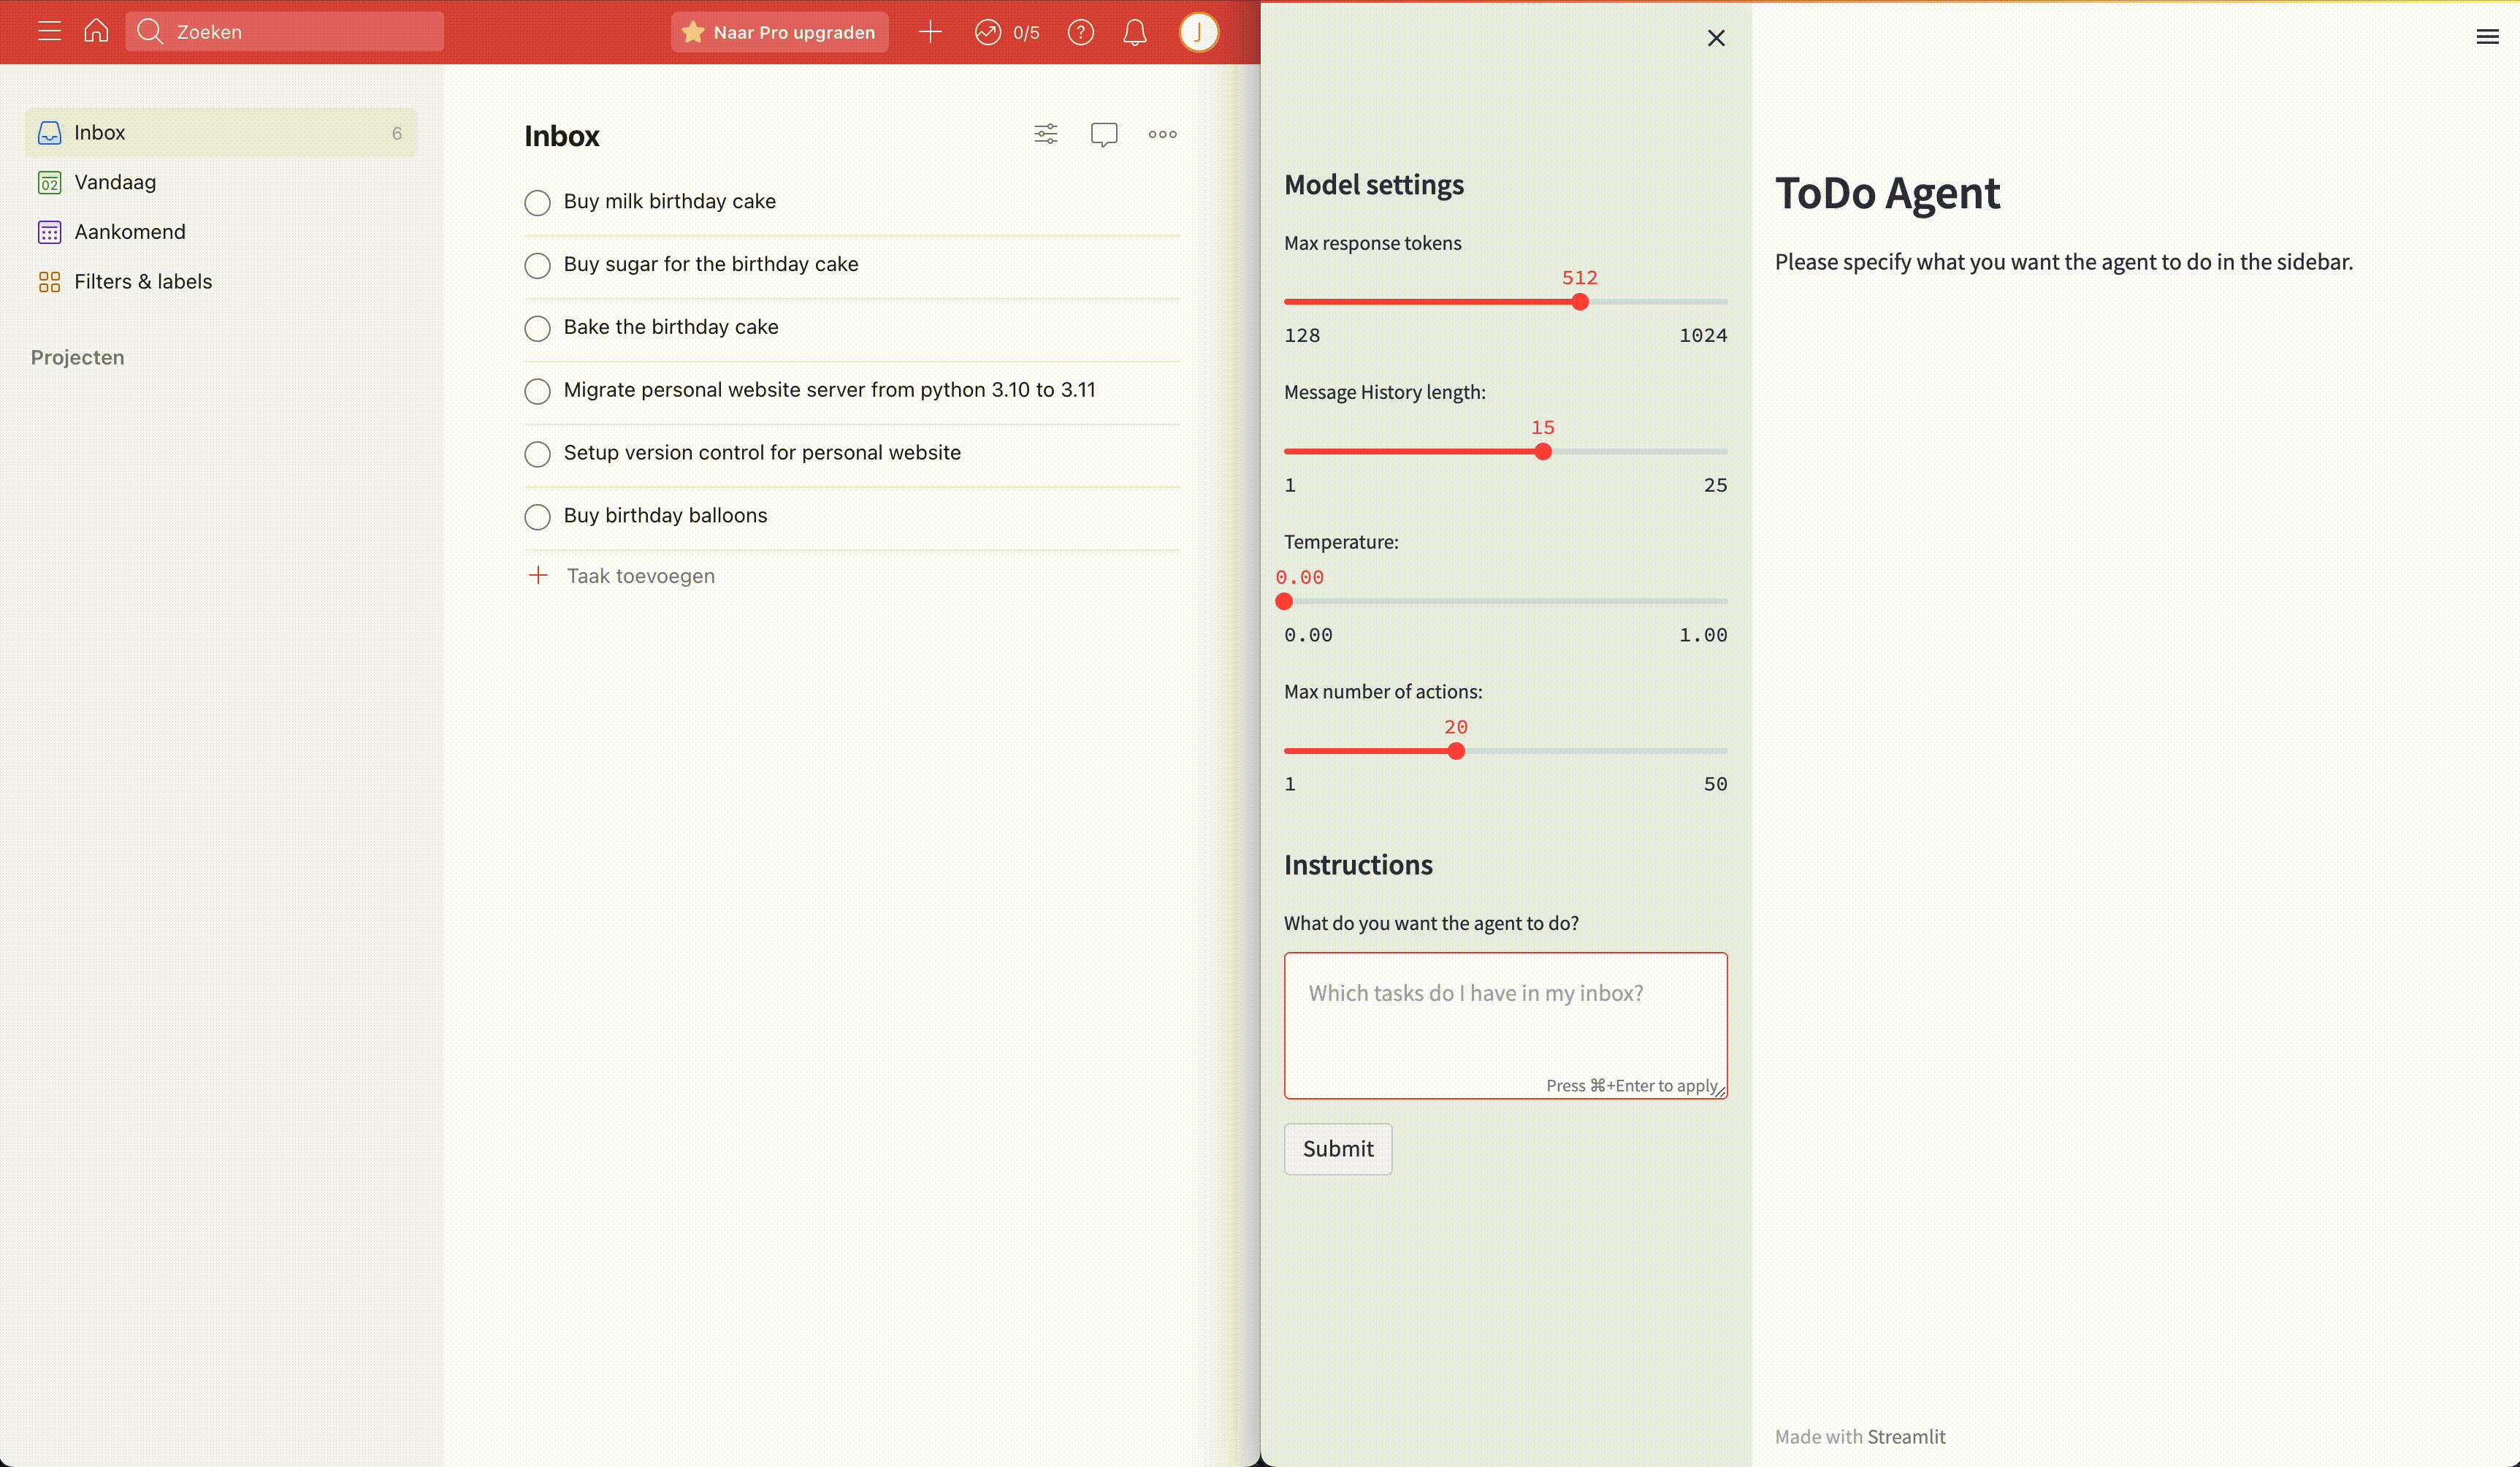Open Filters & labels in sidebar
The image size is (2520, 1467).
point(143,282)
